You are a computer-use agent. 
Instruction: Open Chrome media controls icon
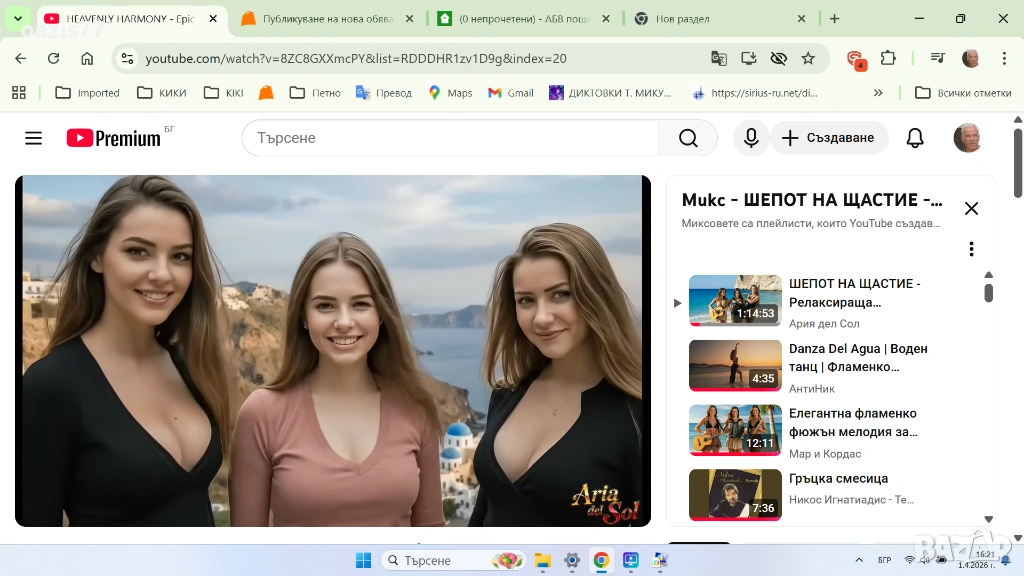937,59
